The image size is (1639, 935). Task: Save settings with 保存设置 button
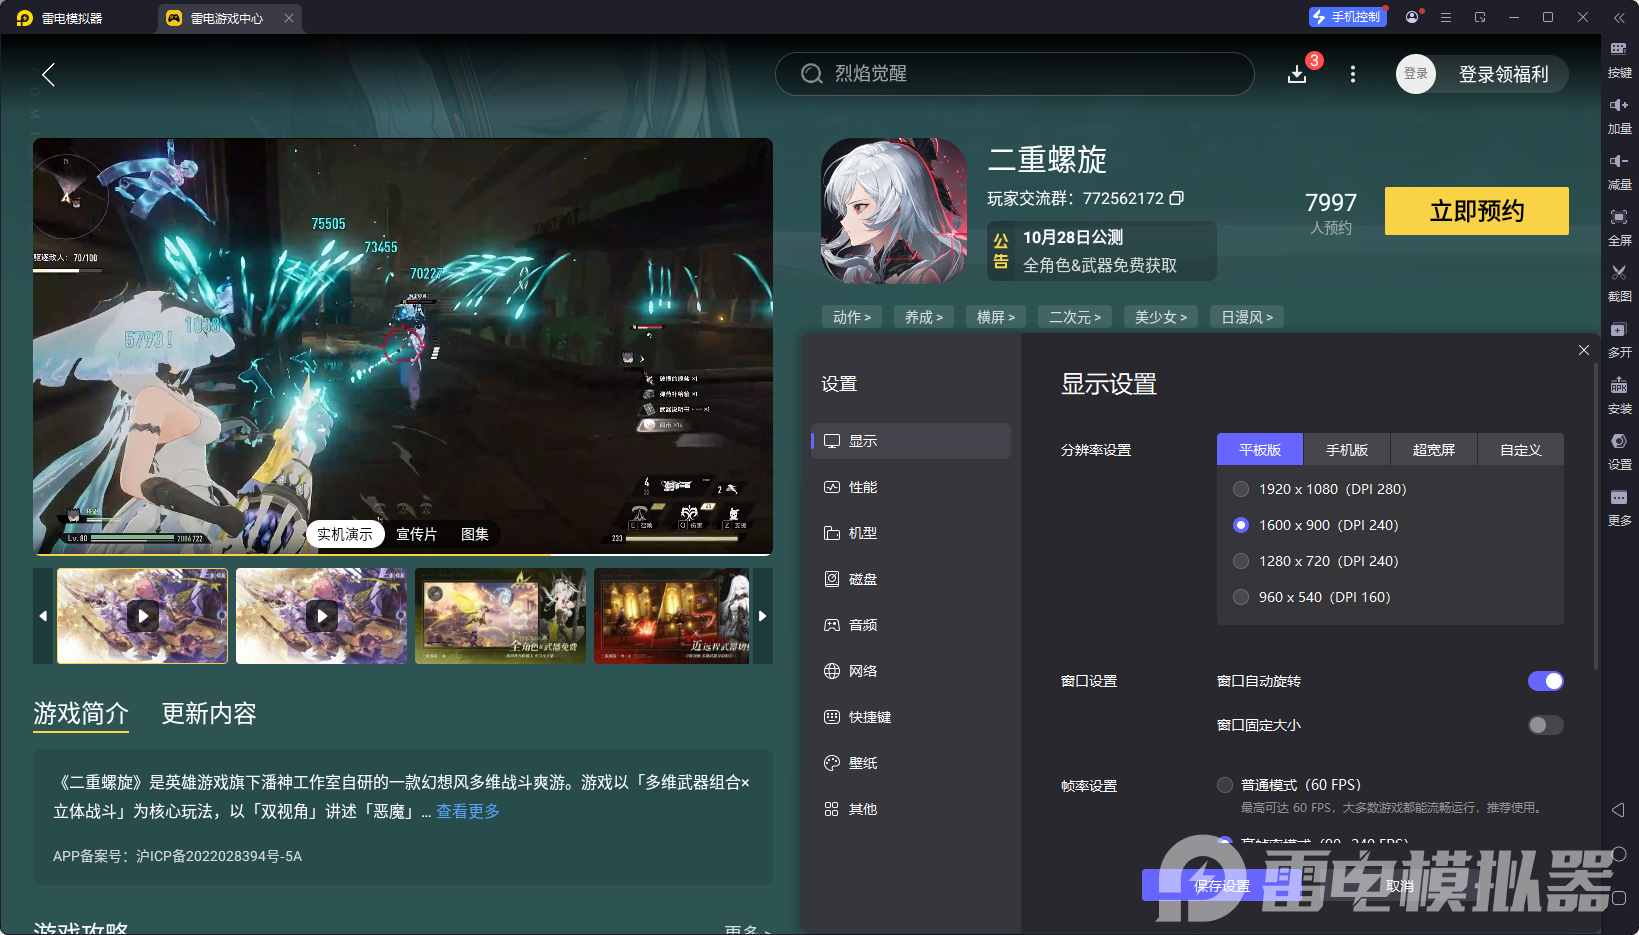click(1220, 886)
